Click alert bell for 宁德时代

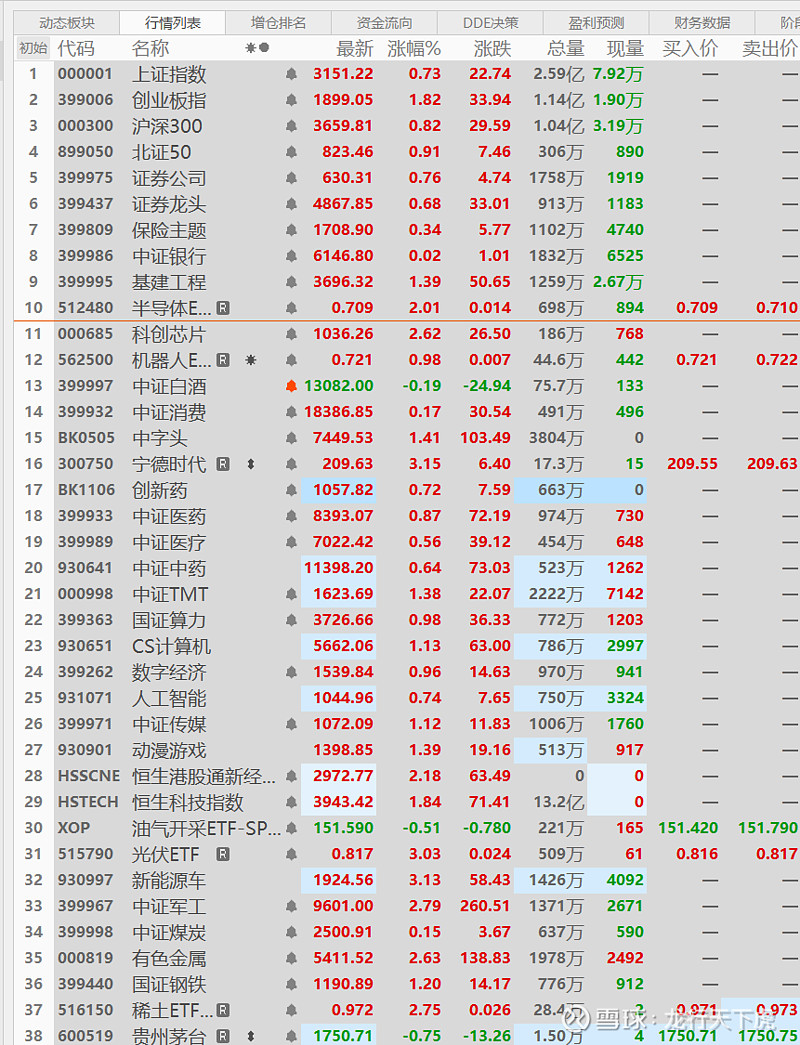pos(291,464)
